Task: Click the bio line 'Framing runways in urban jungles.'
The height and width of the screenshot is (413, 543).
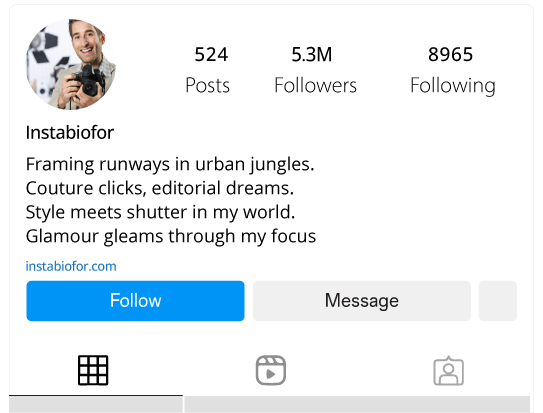Action: point(170,164)
